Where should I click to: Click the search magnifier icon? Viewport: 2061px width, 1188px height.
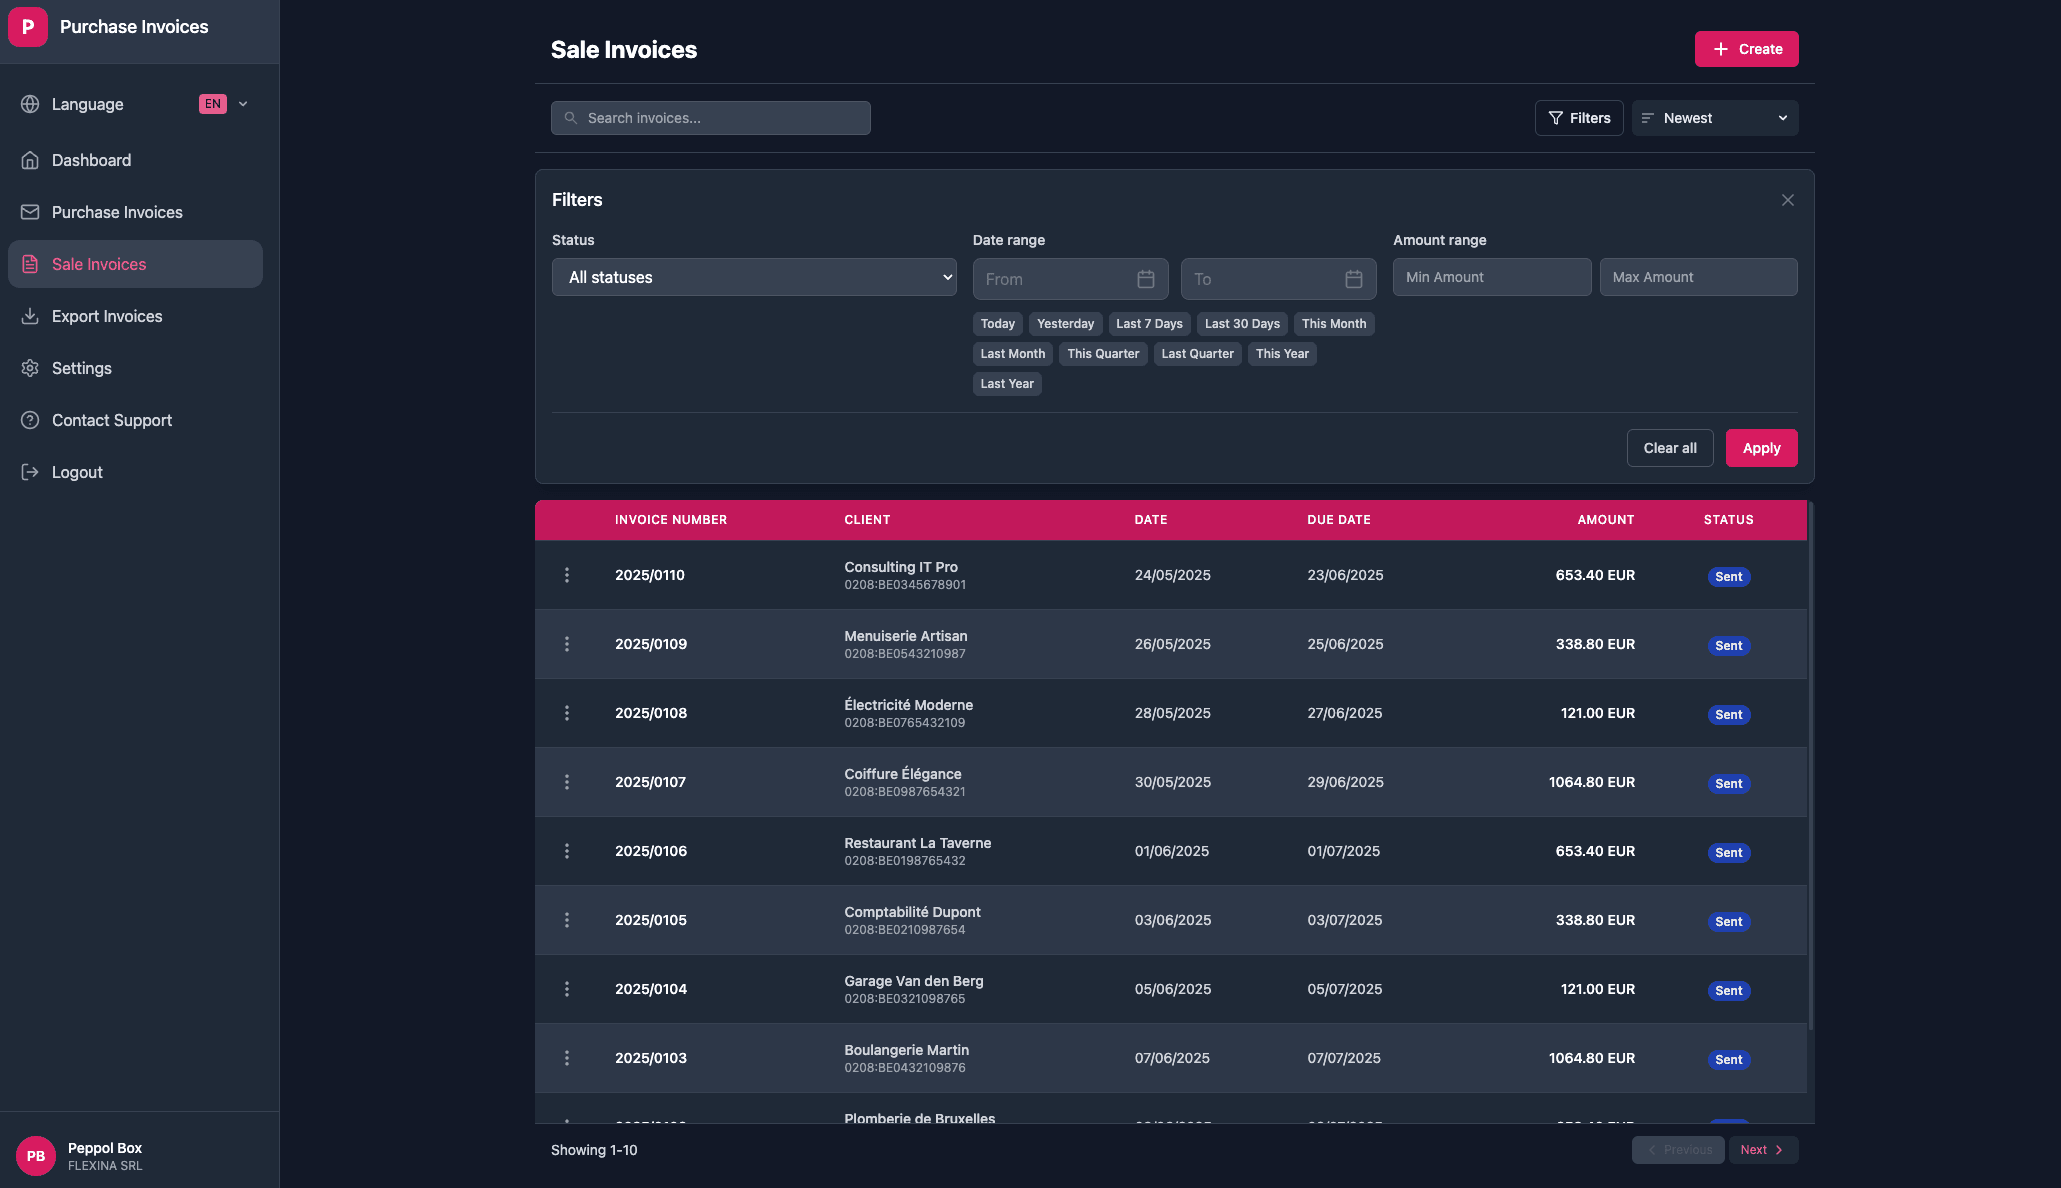click(x=571, y=118)
